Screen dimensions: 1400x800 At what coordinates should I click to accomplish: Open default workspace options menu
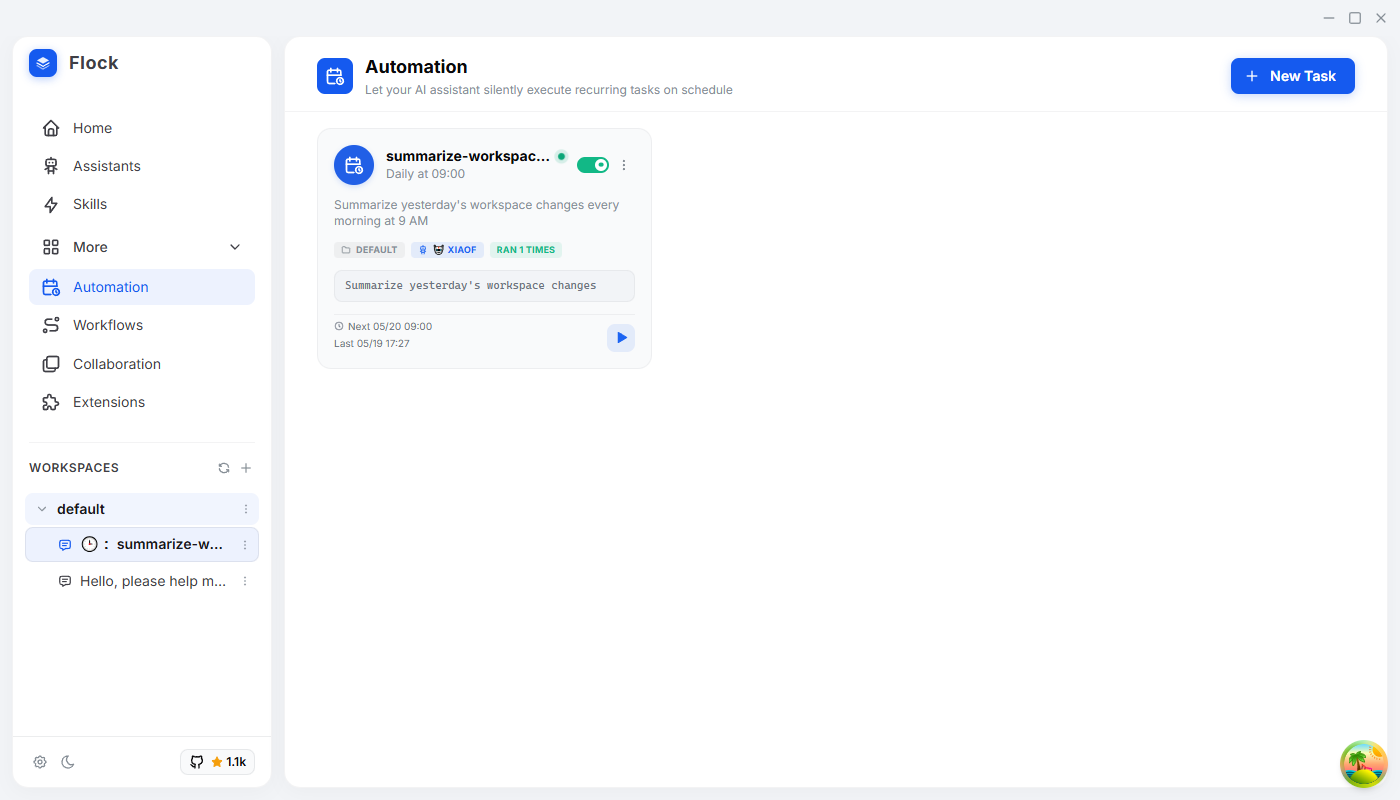click(246, 509)
